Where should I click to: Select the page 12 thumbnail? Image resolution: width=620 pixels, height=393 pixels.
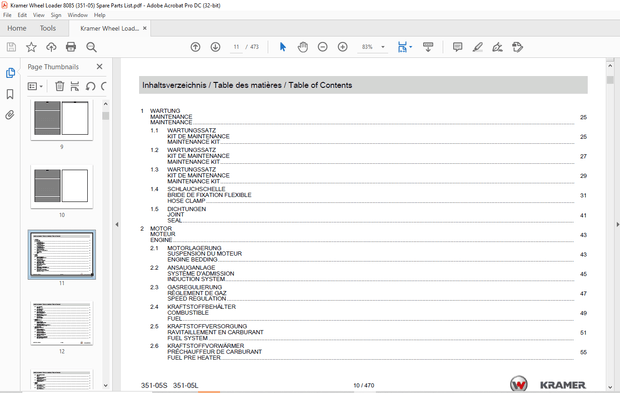[x=62, y=323]
